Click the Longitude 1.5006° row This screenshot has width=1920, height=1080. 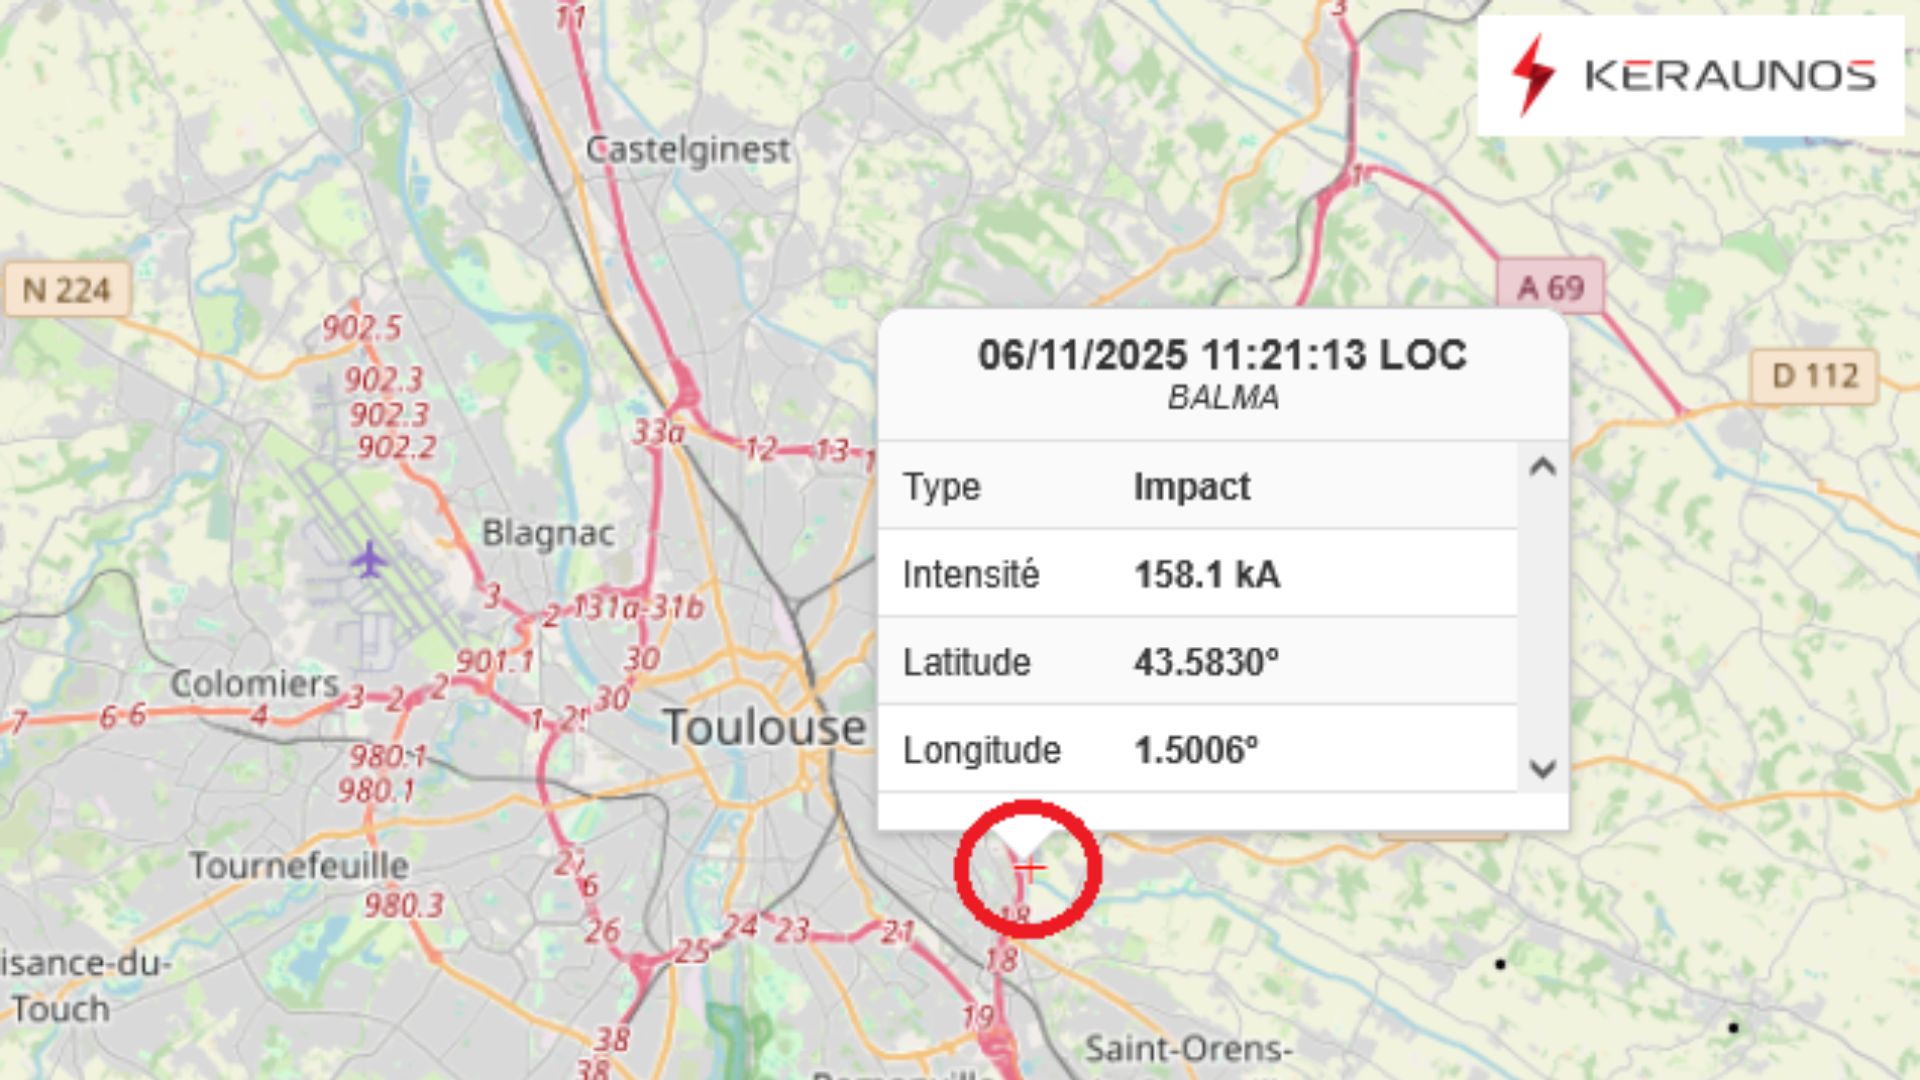tap(1198, 750)
